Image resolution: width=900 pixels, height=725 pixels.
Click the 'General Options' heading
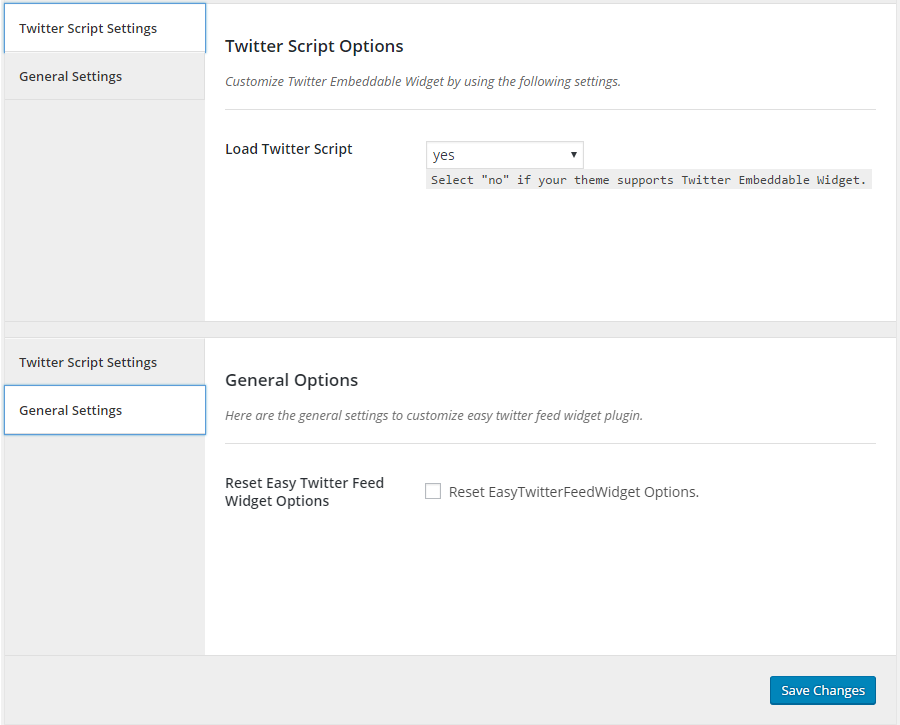click(292, 380)
